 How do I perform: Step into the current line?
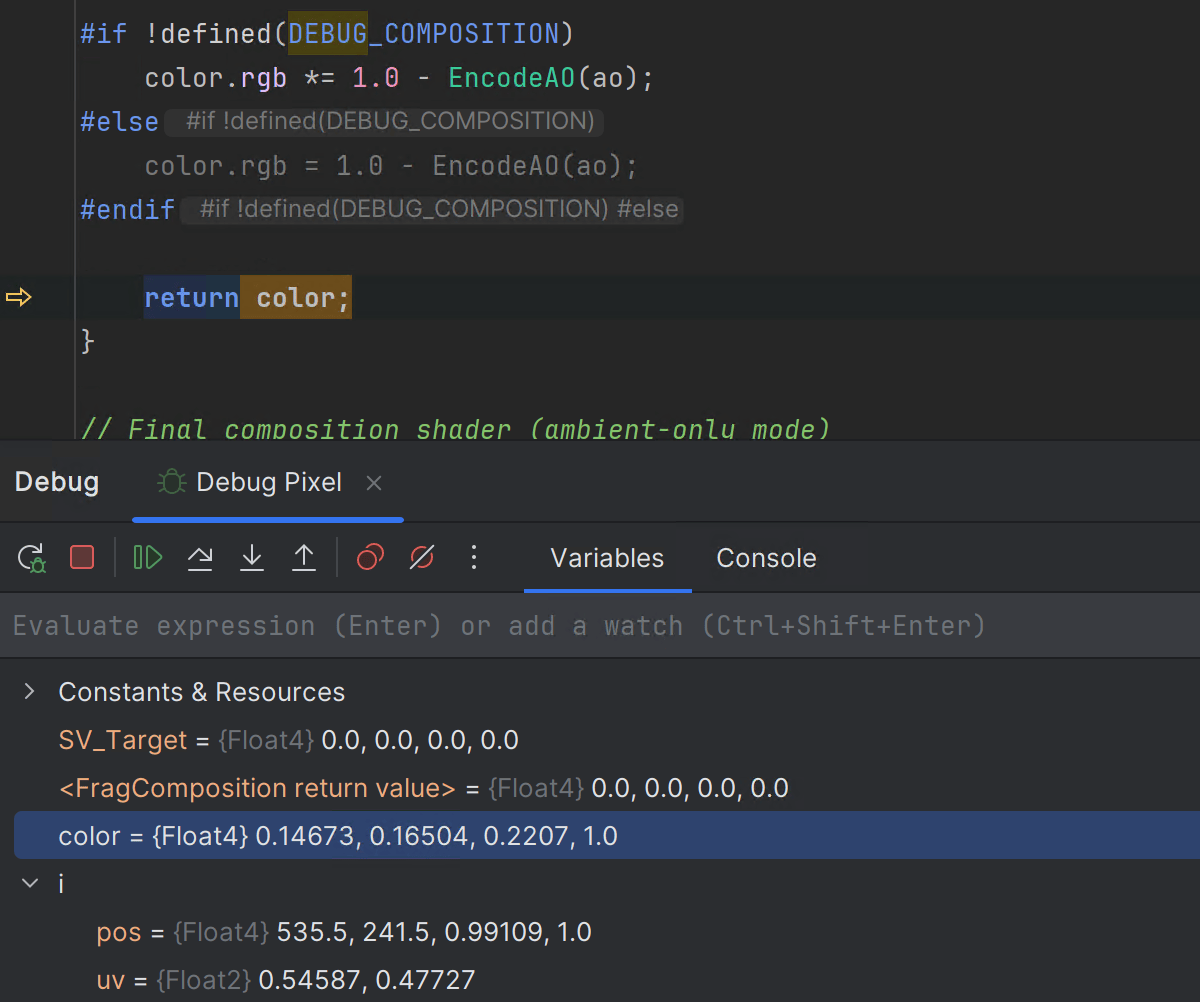point(252,558)
